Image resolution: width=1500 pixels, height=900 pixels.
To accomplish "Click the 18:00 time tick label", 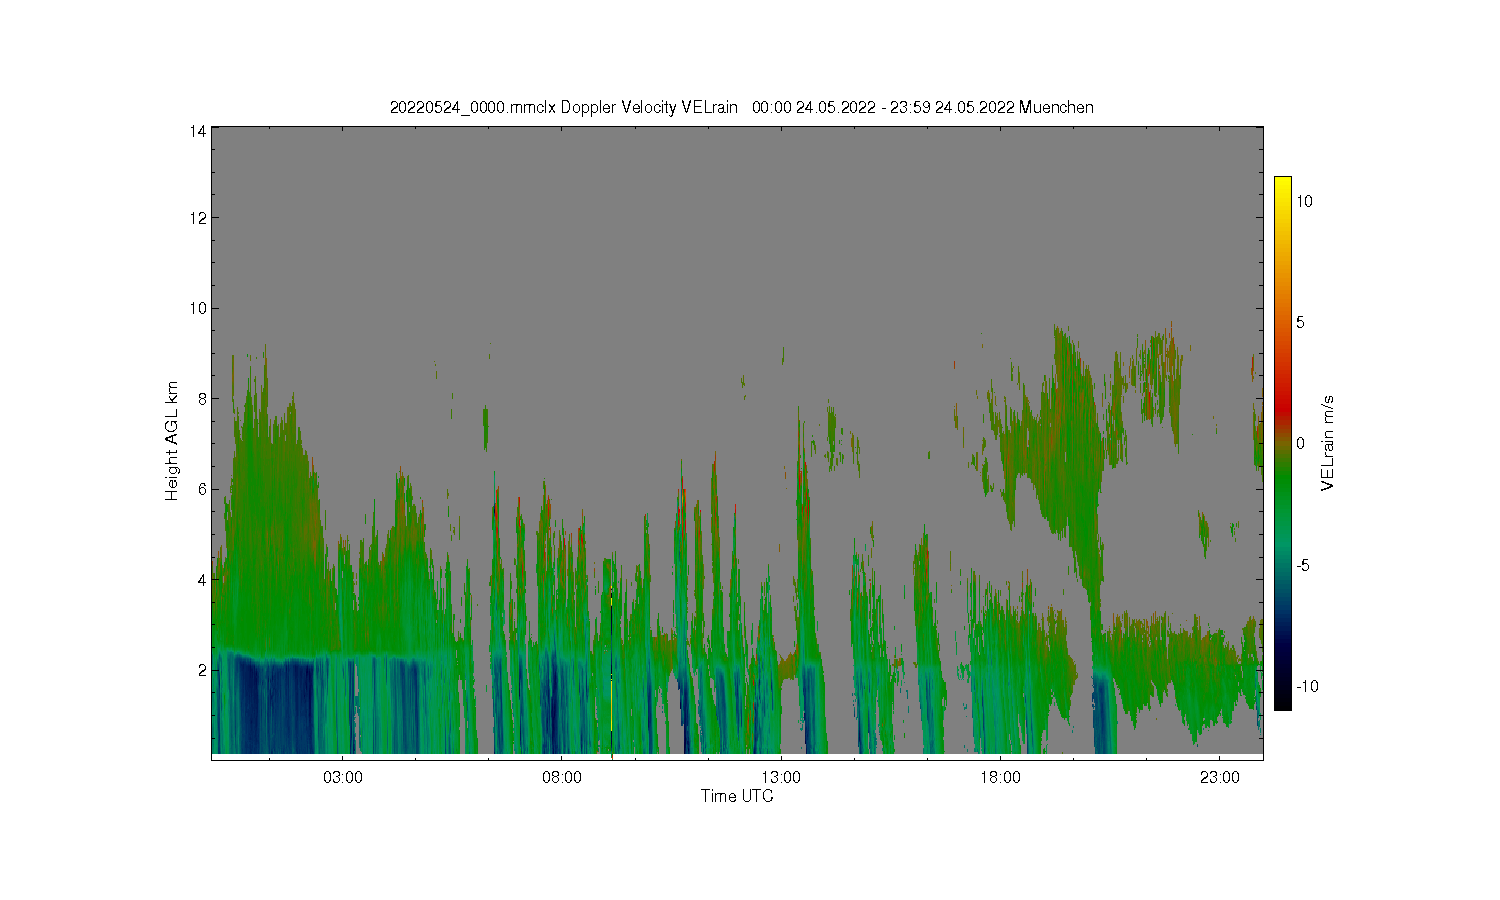I will (1000, 778).
